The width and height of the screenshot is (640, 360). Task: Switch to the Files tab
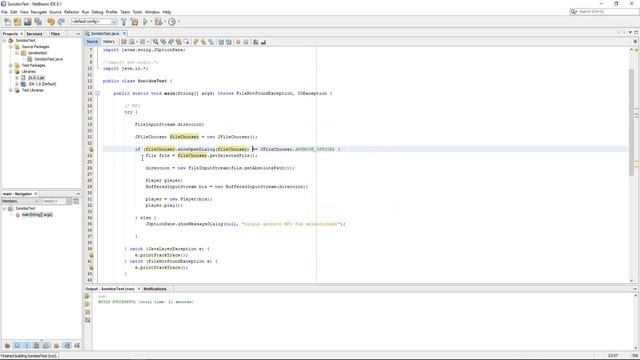pyautogui.click(x=55, y=34)
